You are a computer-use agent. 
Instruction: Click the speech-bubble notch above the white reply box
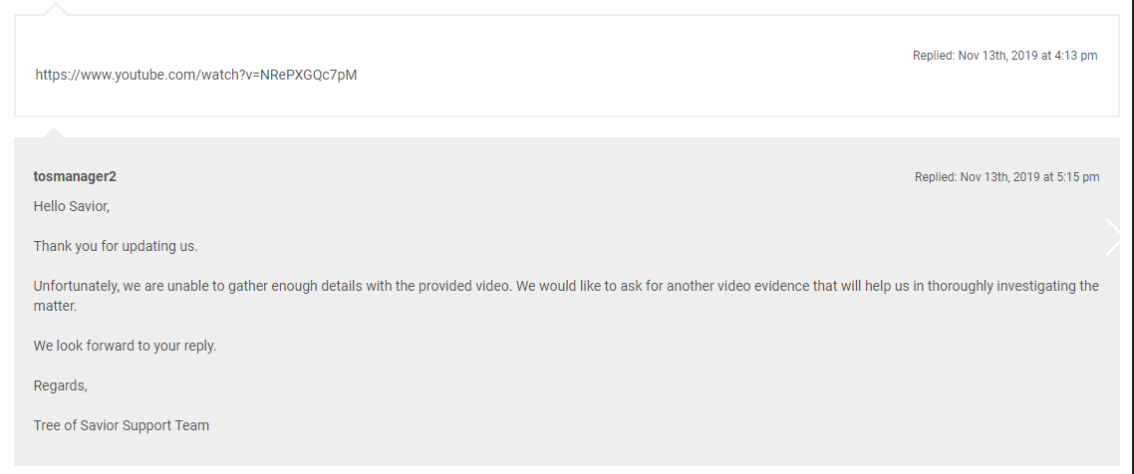click(57, 9)
